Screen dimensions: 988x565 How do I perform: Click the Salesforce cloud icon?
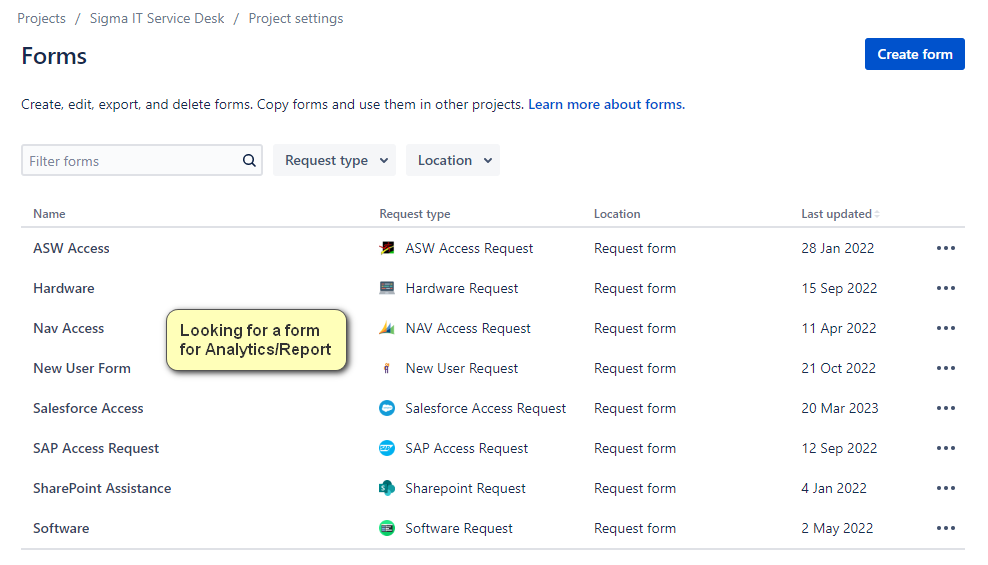coord(387,408)
